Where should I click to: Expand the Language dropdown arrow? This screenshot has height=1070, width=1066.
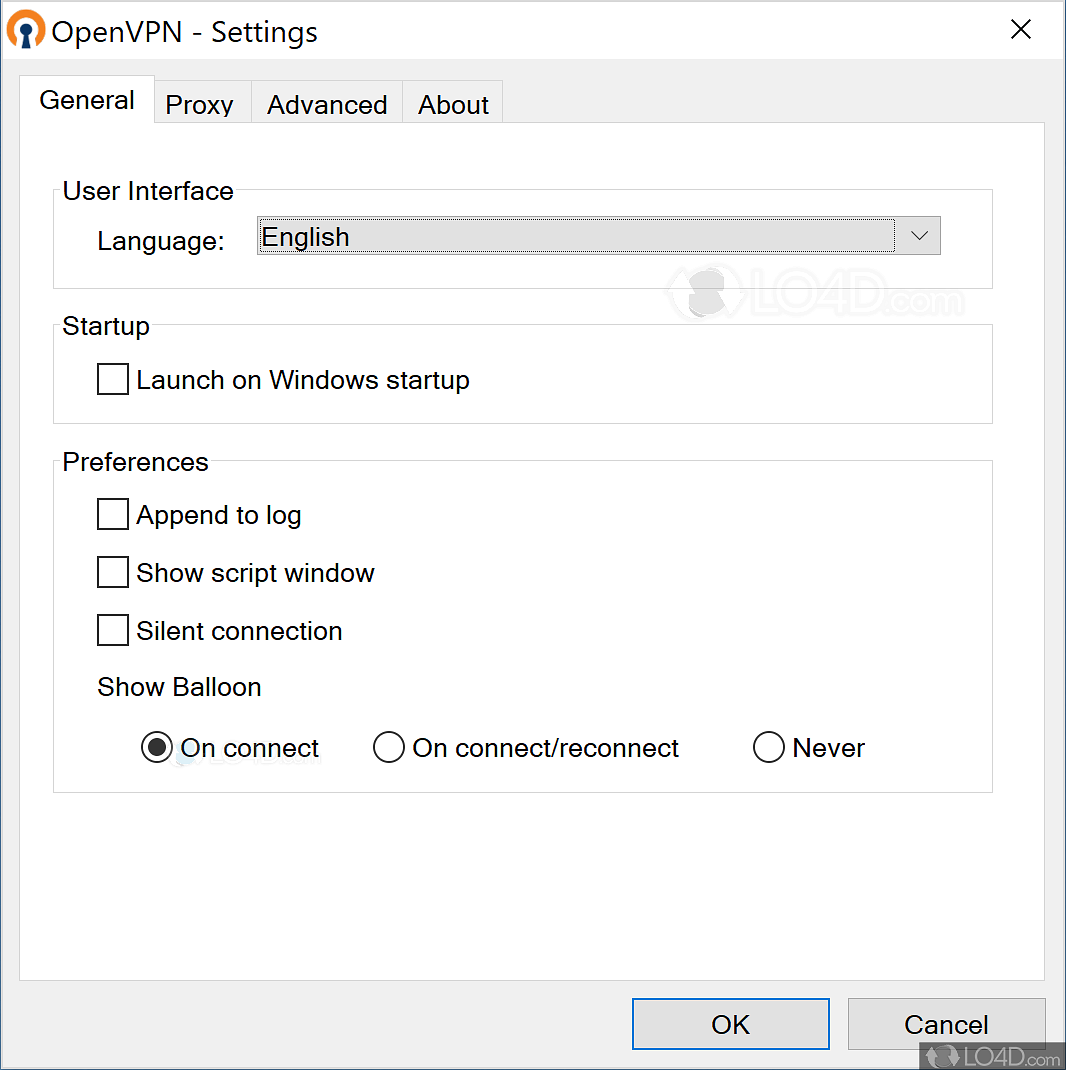[919, 237]
